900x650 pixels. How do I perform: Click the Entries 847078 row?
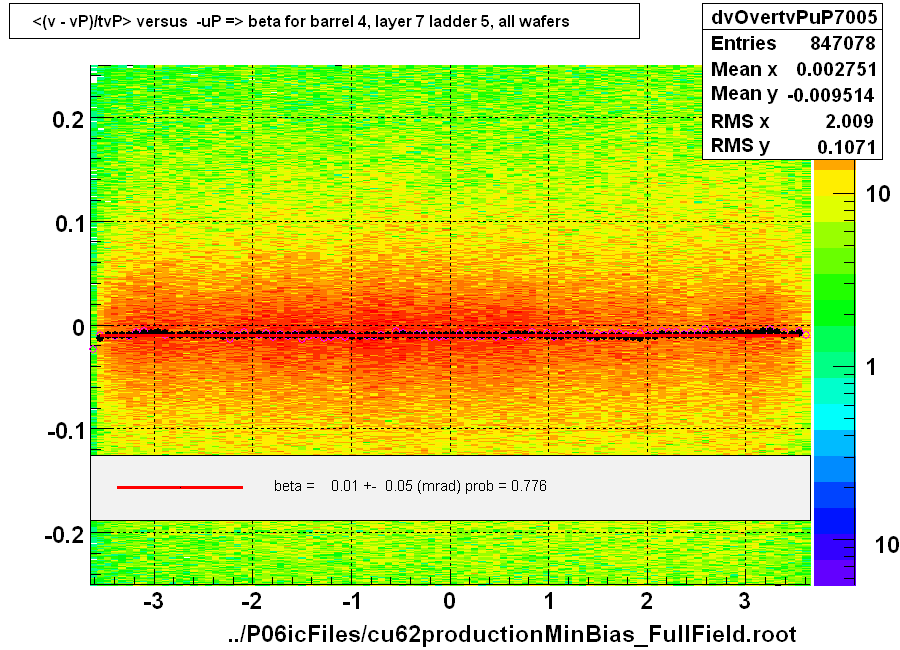coord(793,43)
